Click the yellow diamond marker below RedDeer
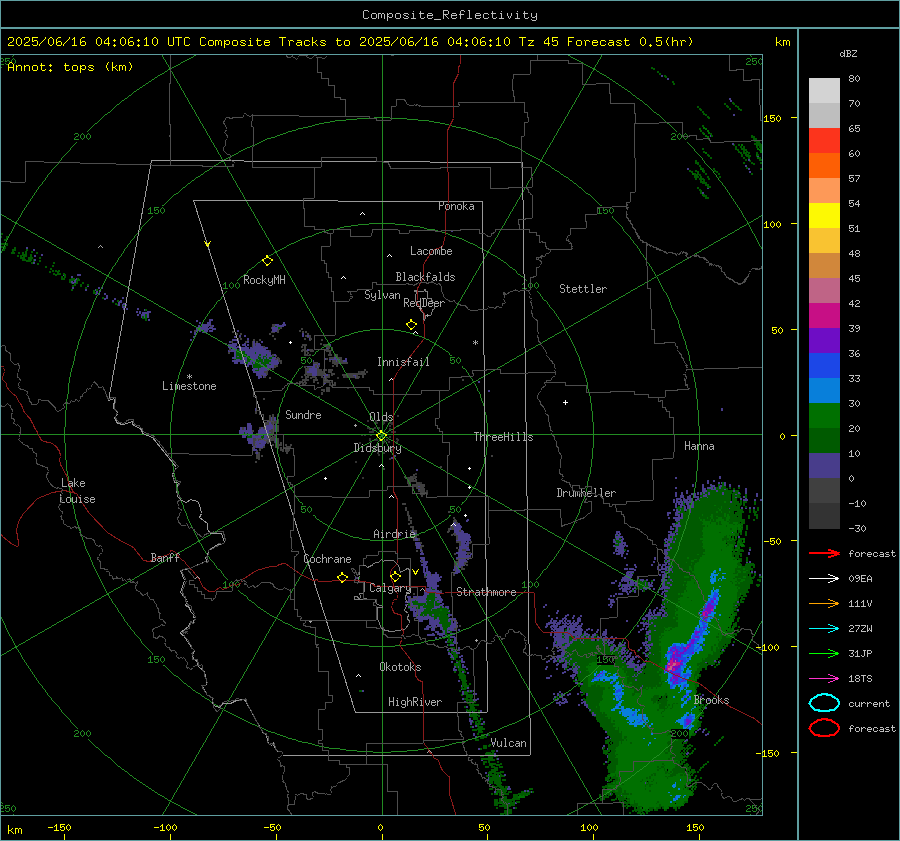Viewport: 900px width, 841px height. 411,325
